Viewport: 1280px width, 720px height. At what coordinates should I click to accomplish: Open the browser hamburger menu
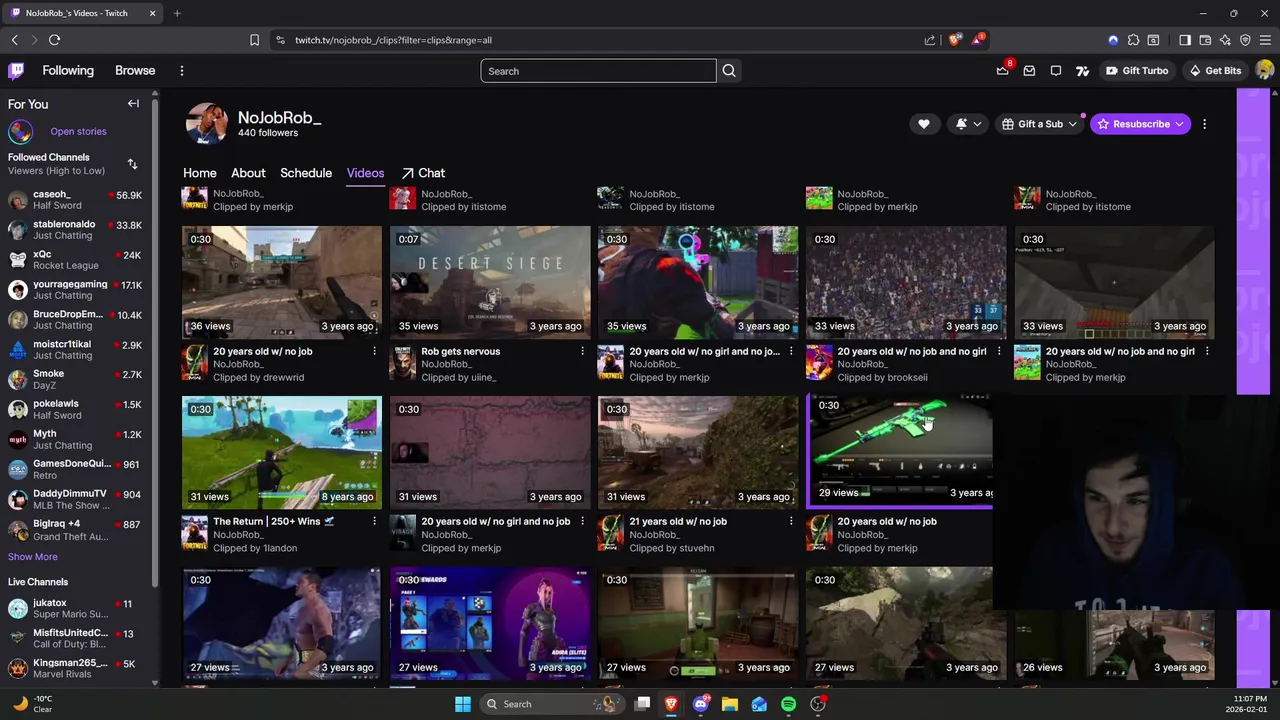click(x=1265, y=40)
